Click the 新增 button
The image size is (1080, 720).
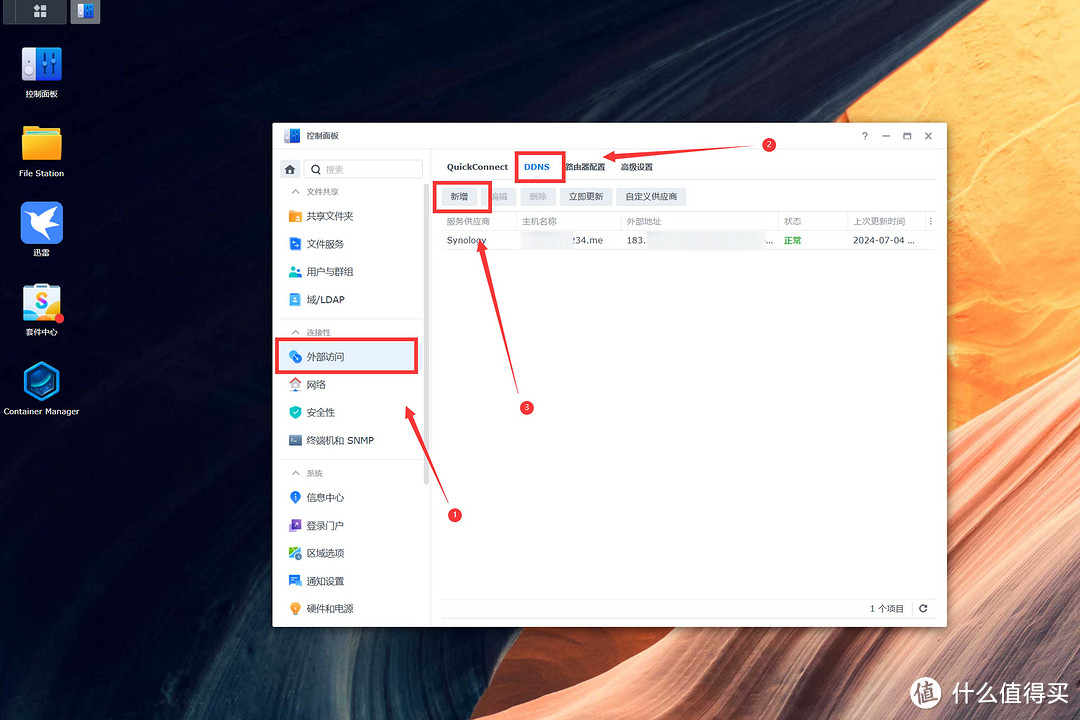[461, 196]
